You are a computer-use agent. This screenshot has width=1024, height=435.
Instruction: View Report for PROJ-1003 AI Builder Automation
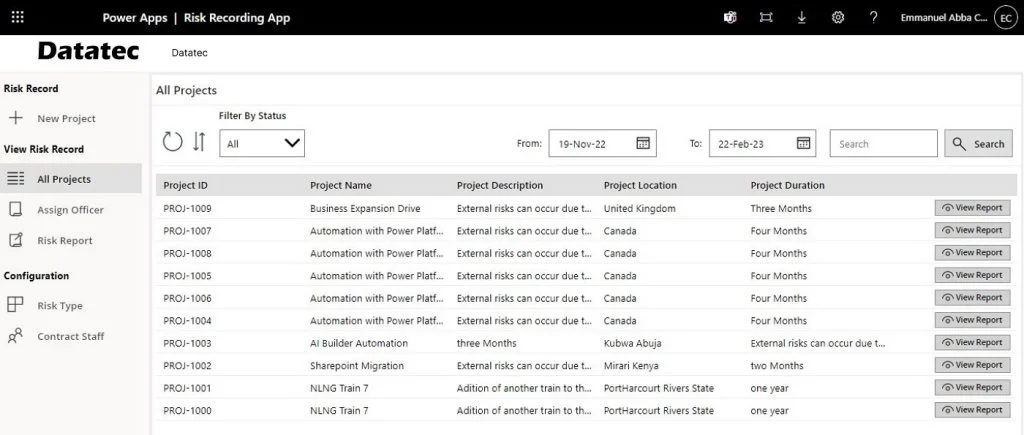click(972, 343)
